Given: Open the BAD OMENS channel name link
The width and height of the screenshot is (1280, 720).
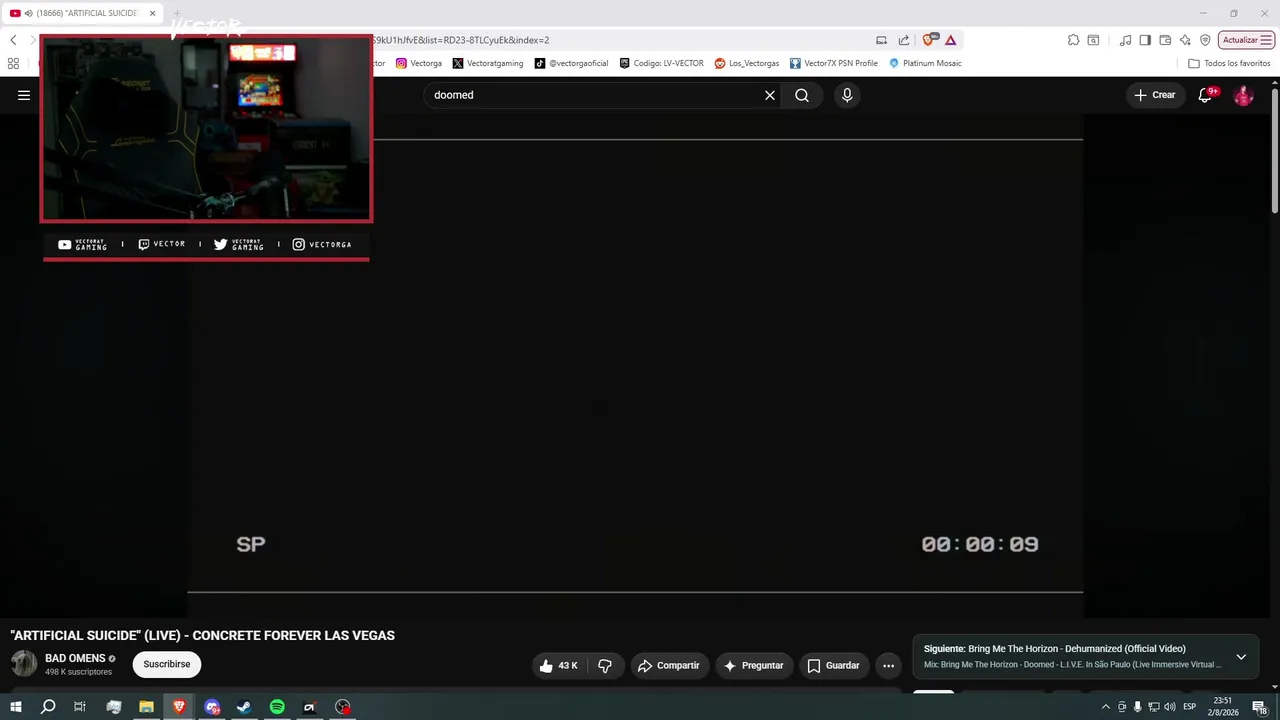Looking at the screenshot, I should tap(75, 658).
